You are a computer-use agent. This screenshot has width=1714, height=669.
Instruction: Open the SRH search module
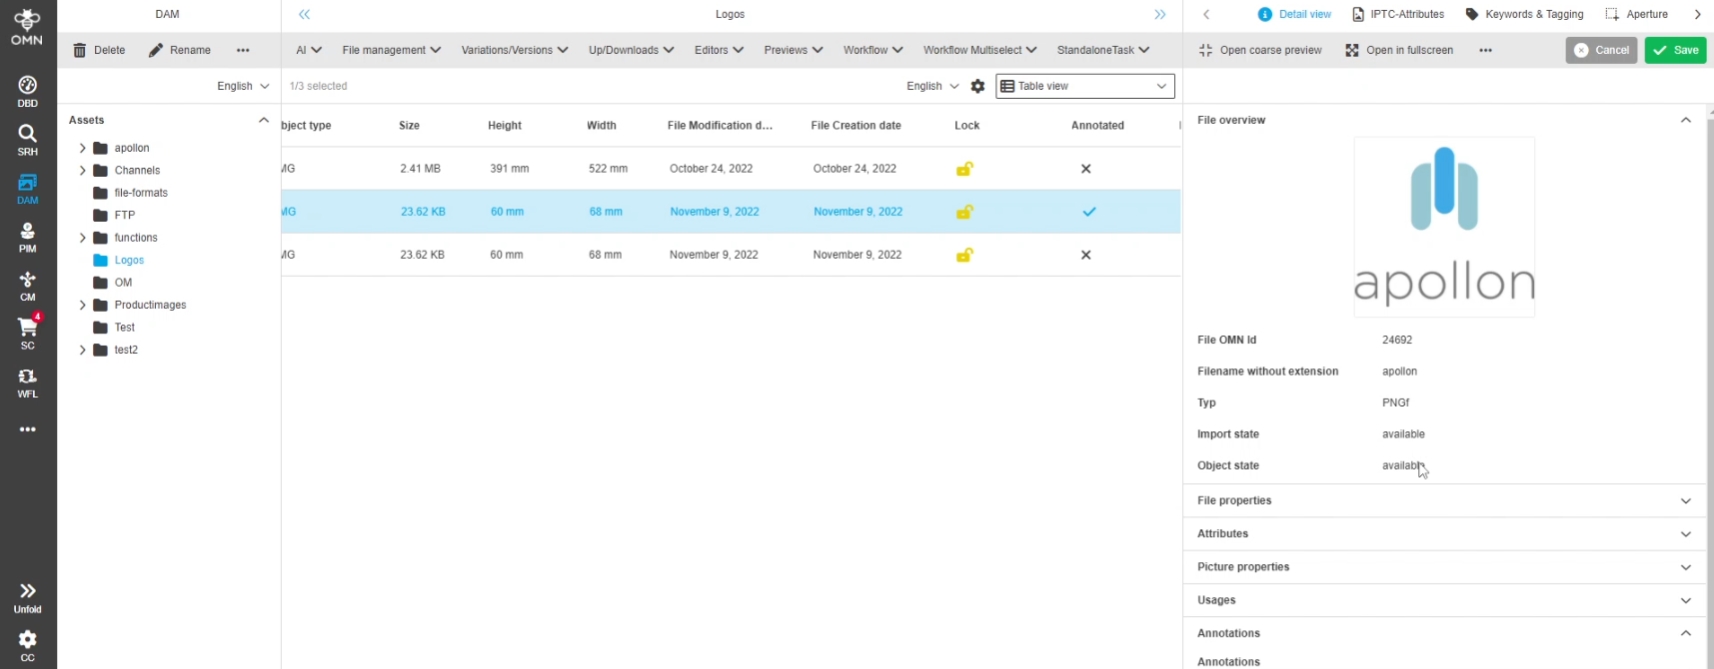[27, 140]
